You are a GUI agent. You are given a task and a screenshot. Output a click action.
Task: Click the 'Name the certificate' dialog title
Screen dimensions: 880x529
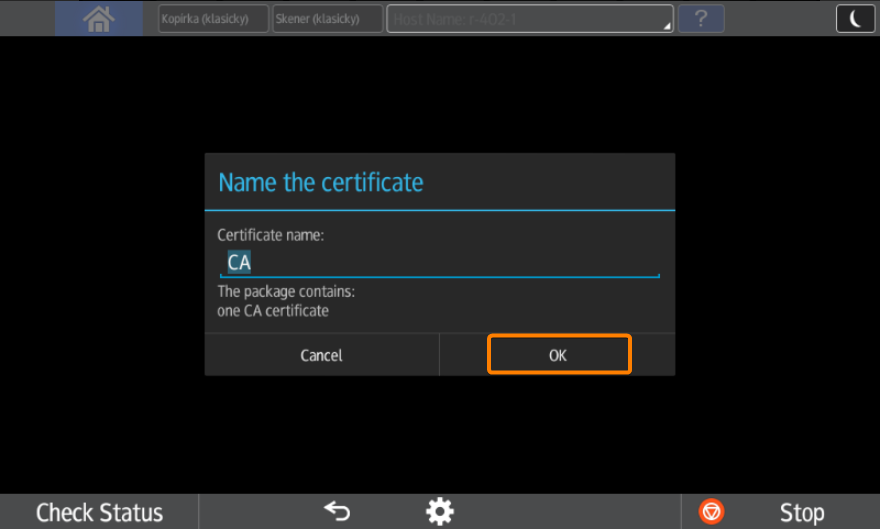click(x=320, y=182)
